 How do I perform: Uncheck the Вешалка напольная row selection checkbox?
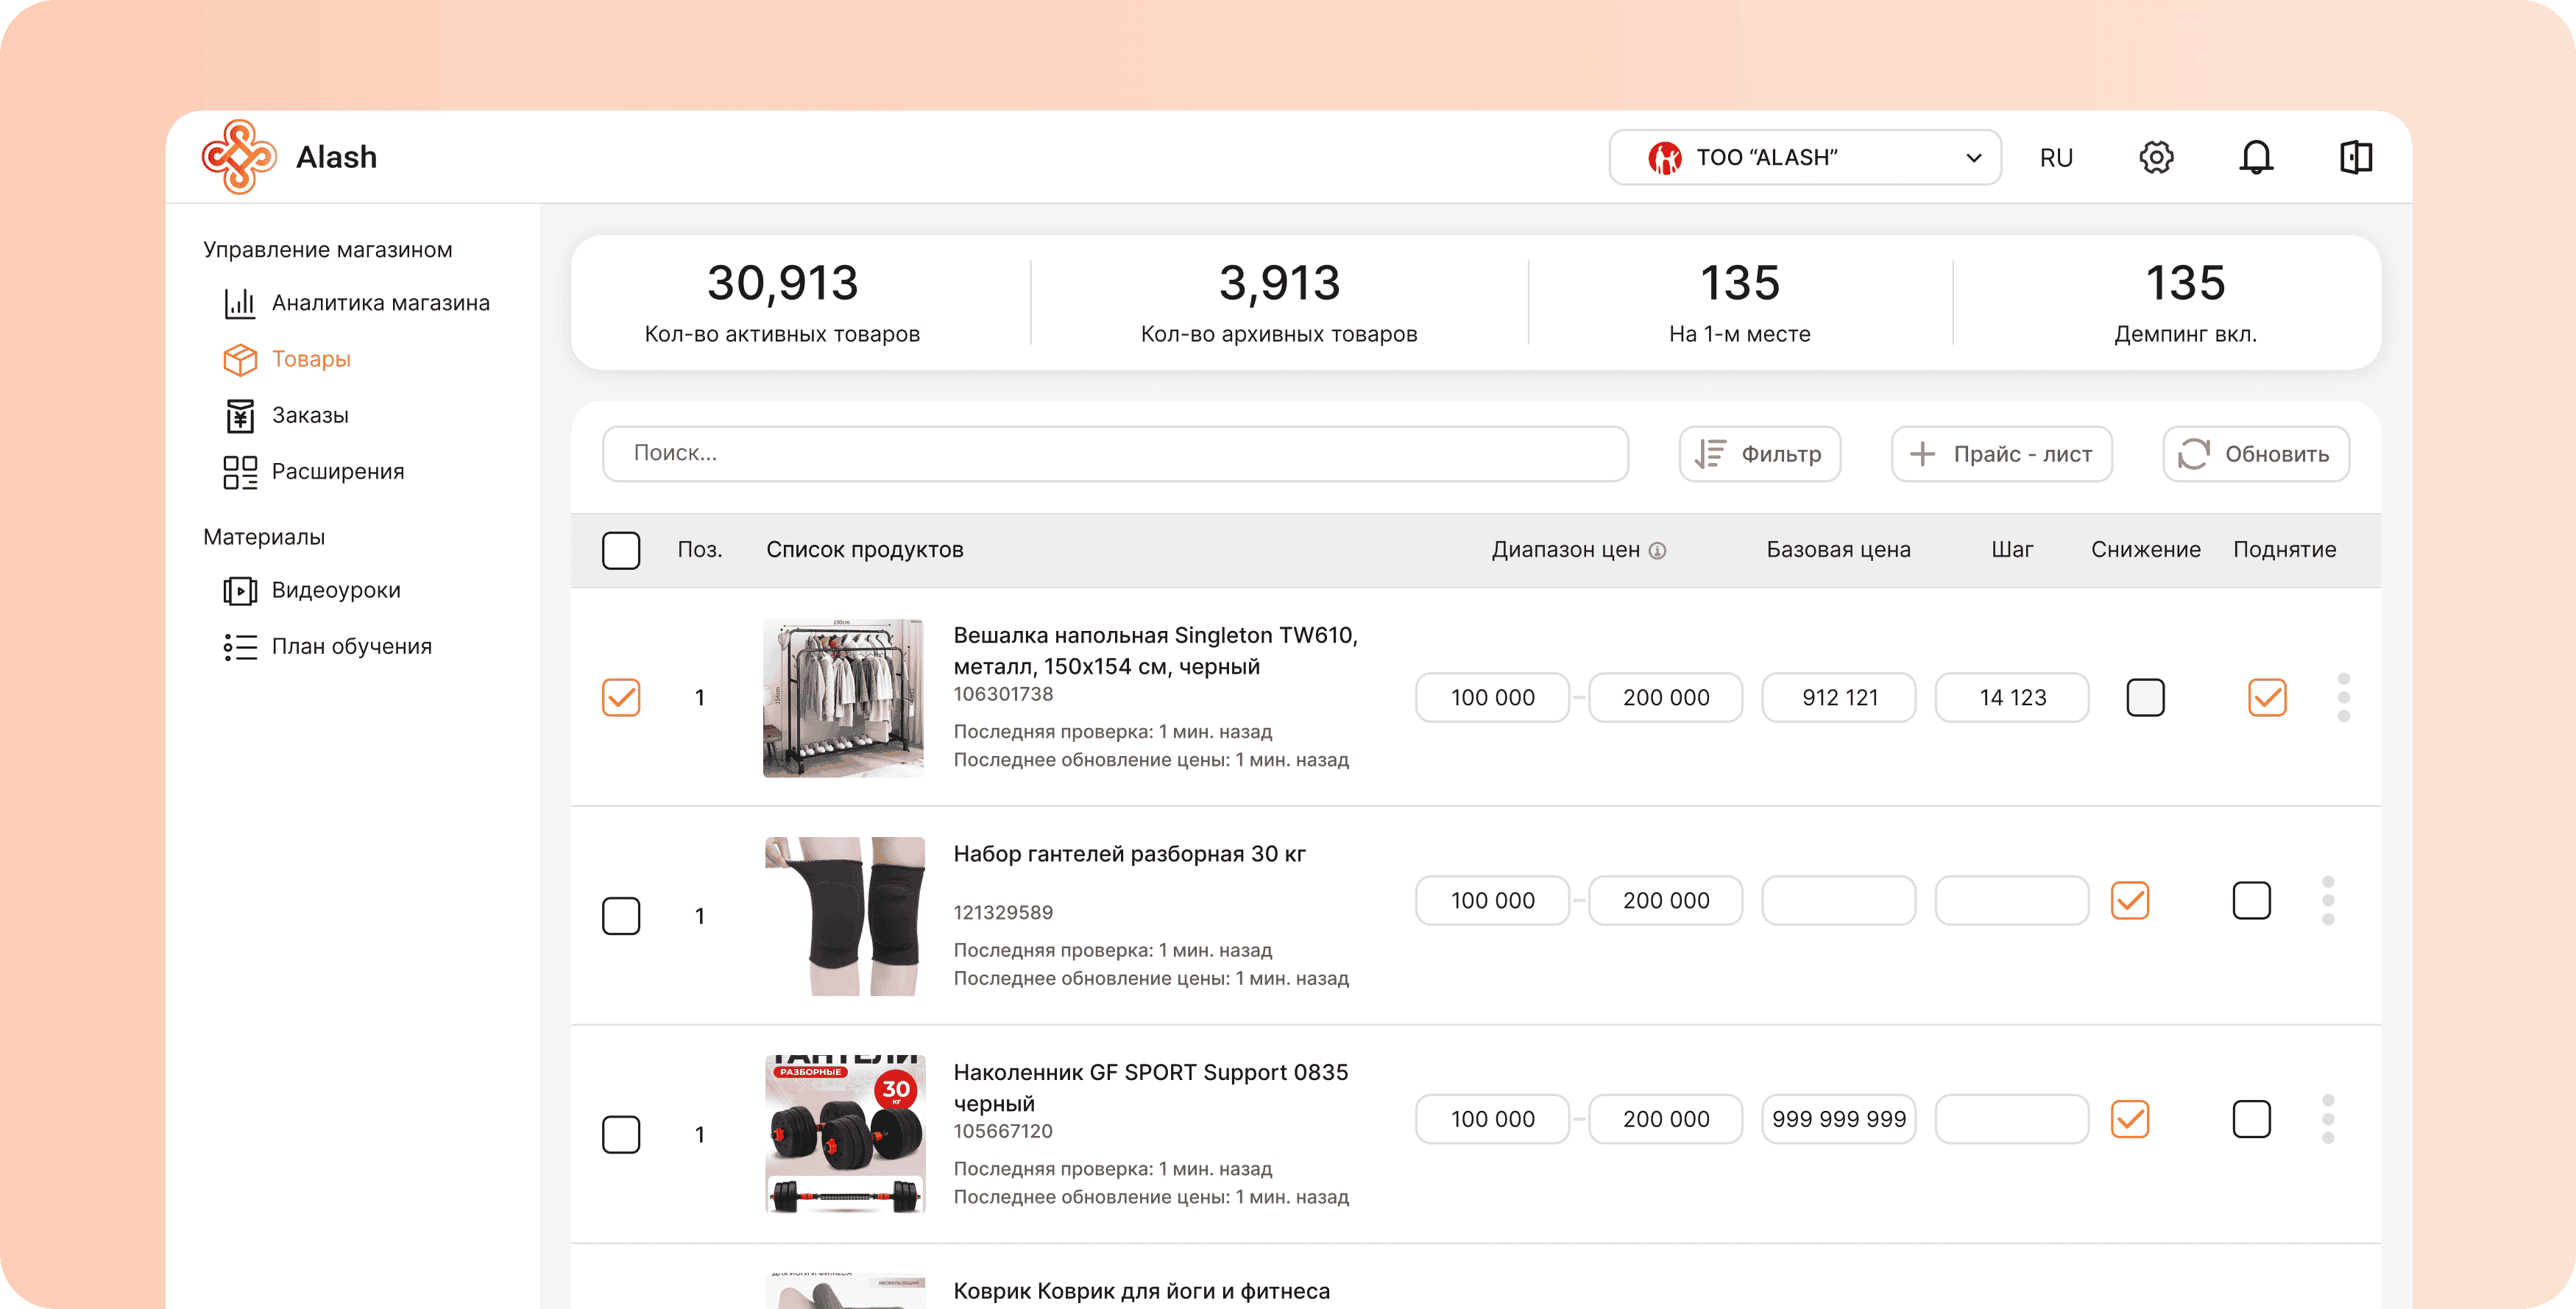click(x=621, y=697)
